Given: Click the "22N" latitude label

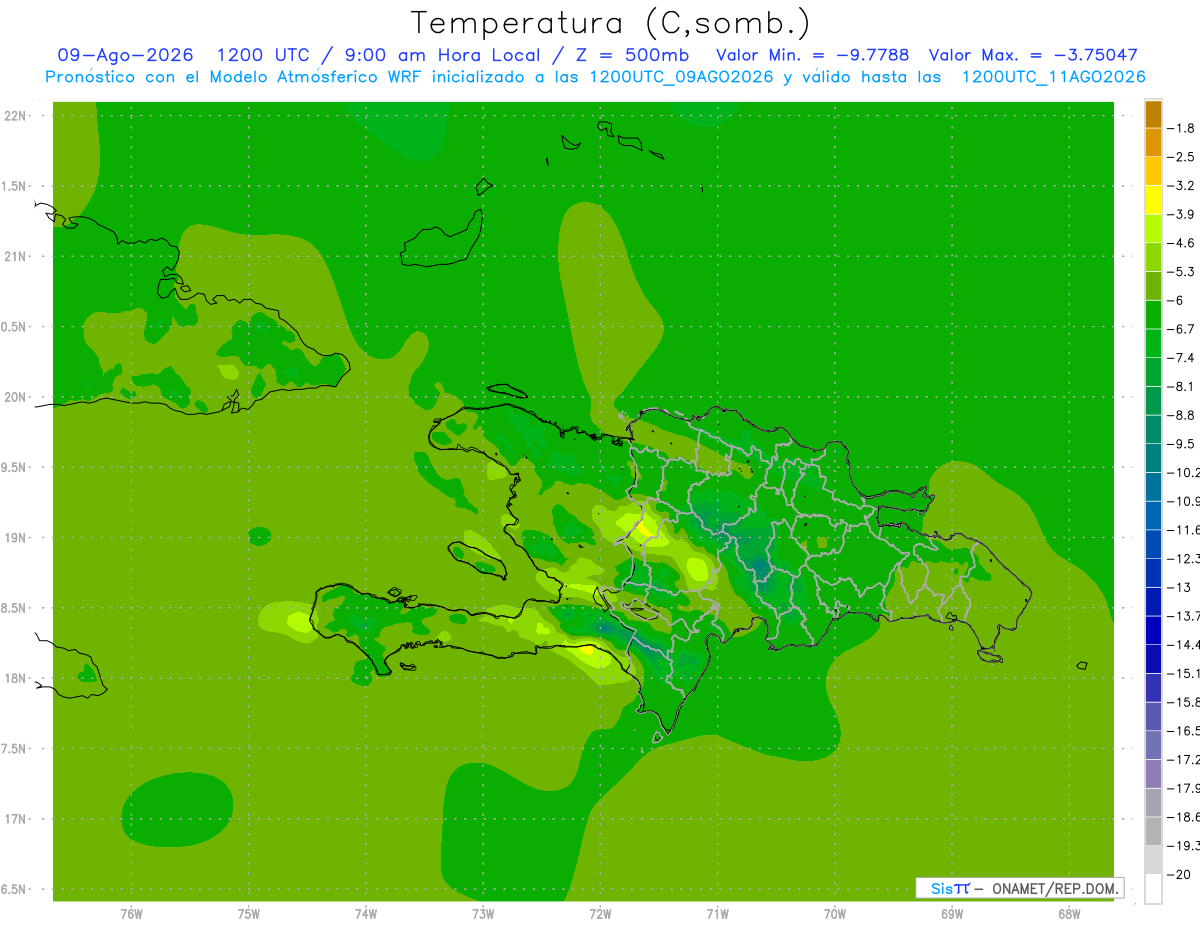Looking at the screenshot, I should point(14,115).
